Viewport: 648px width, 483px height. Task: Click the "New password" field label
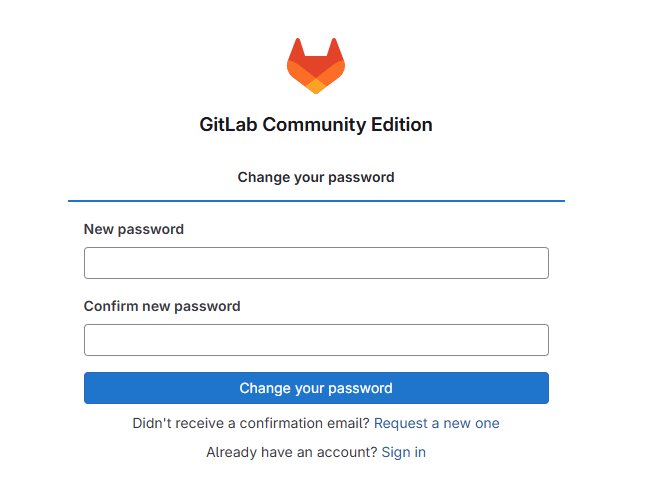134,229
